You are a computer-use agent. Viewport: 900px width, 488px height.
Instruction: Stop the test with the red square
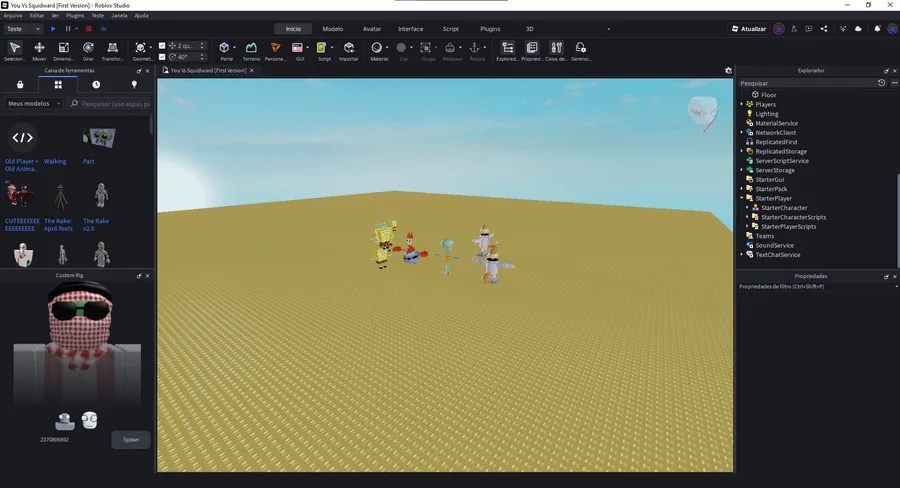pos(88,29)
